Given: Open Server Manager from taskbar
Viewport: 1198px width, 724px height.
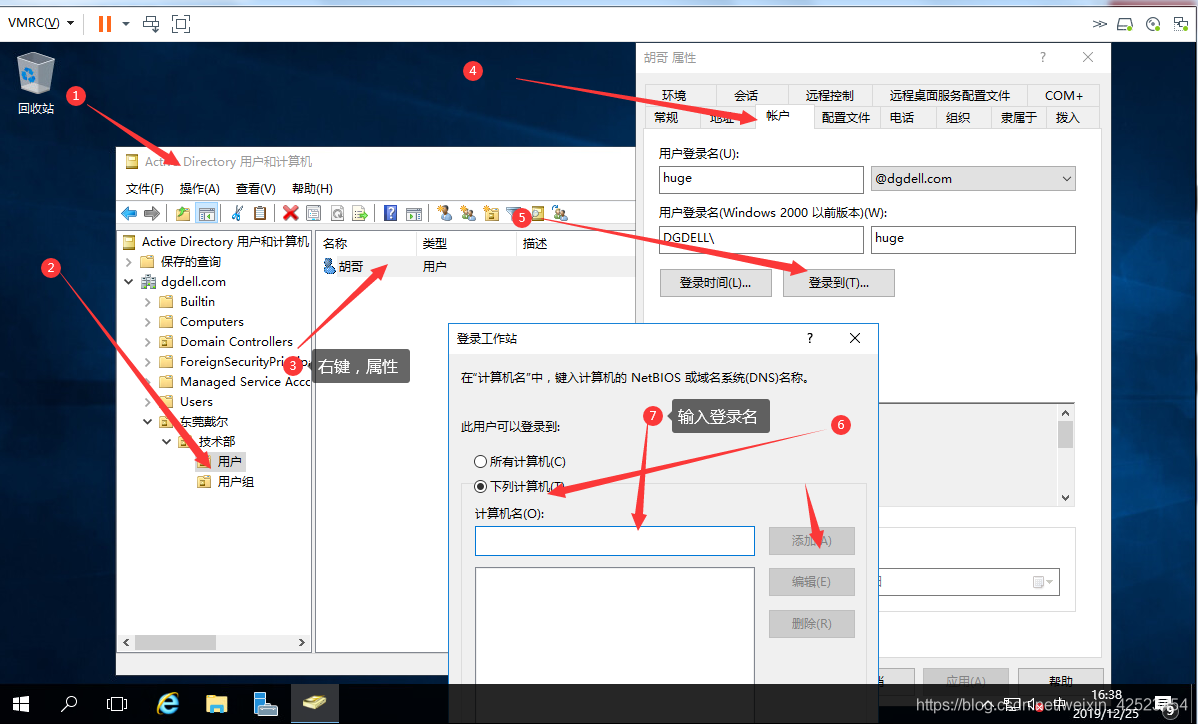Looking at the screenshot, I should point(265,703).
